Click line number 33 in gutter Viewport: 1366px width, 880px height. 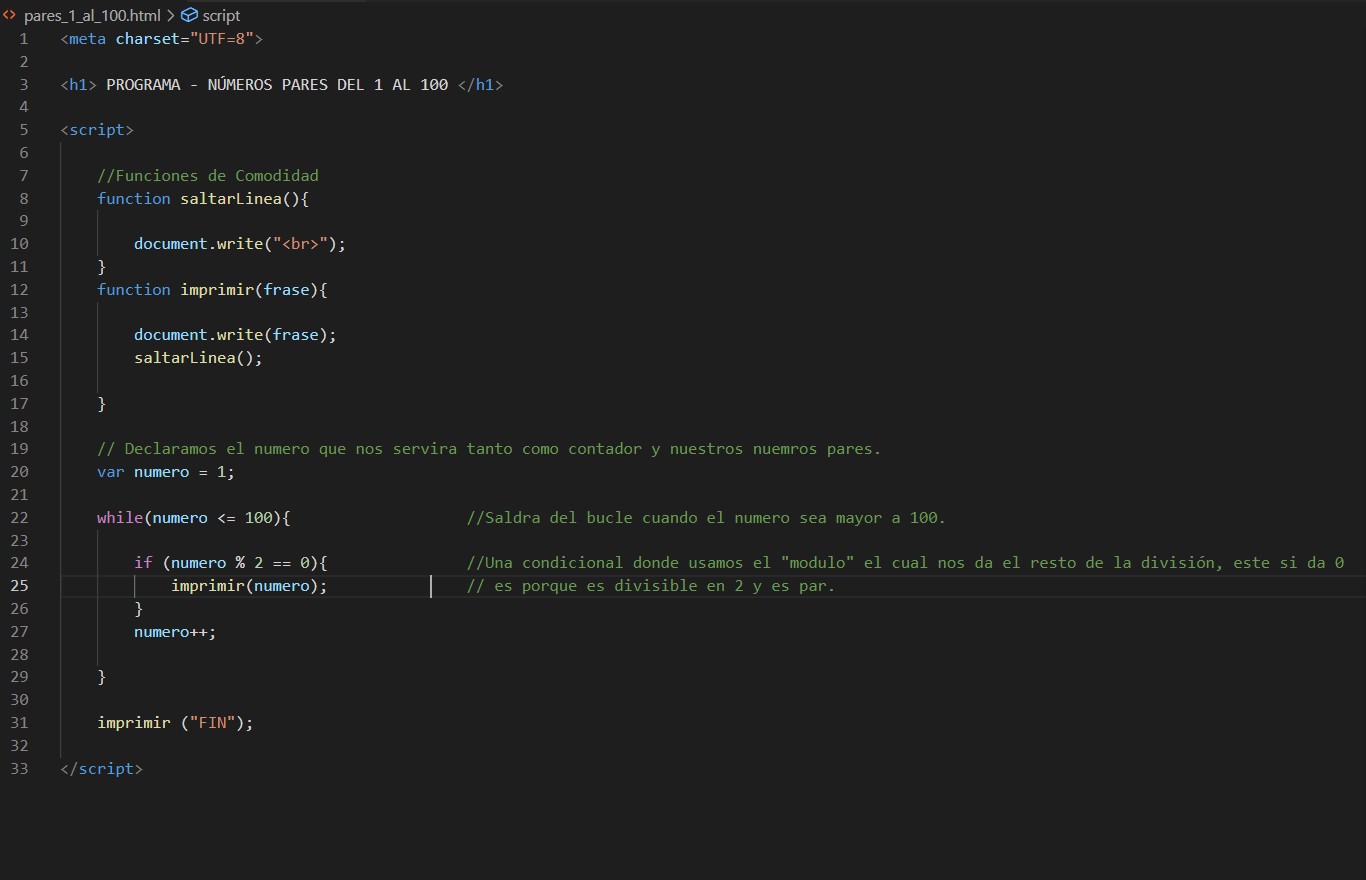coord(19,768)
